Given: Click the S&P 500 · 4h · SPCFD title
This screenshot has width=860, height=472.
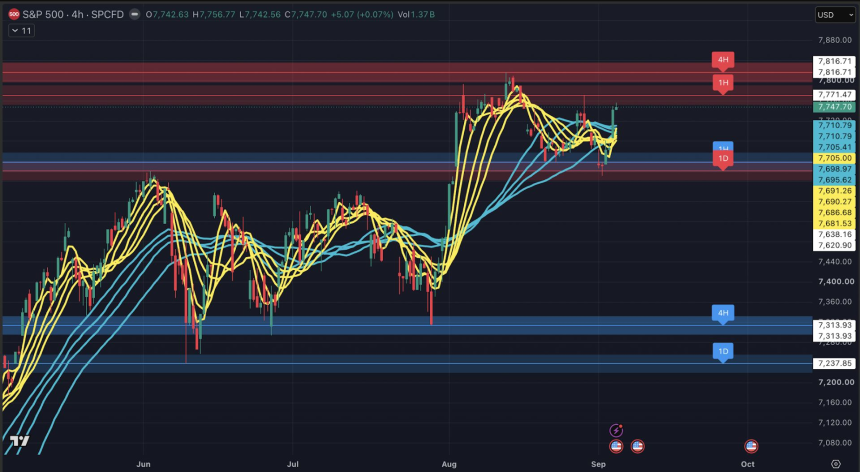Looking at the screenshot, I should (x=73, y=14).
